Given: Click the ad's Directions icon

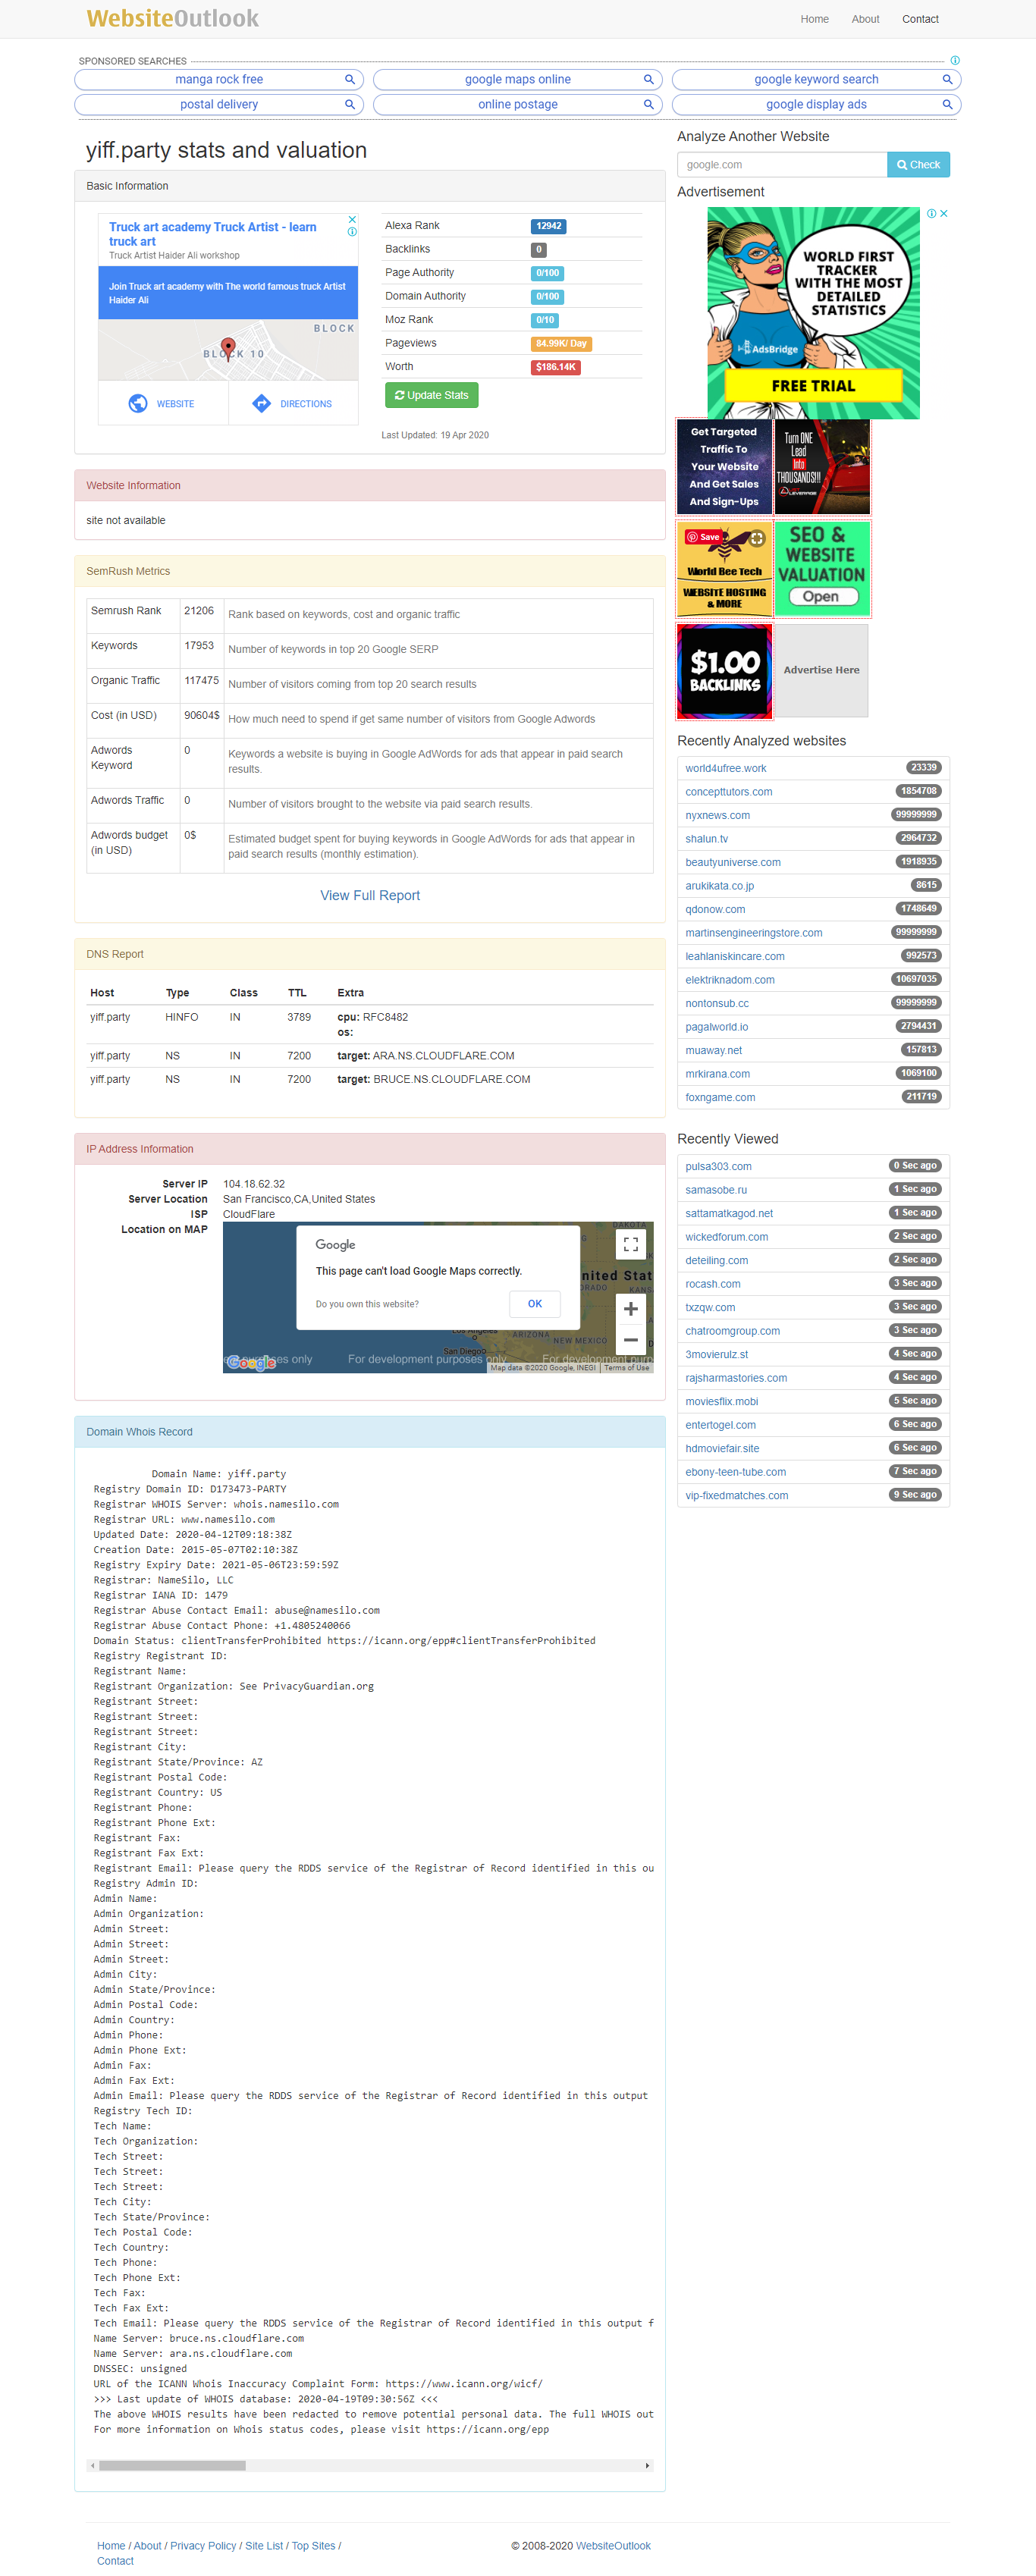Looking at the screenshot, I should pyautogui.click(x=262, y=403).
